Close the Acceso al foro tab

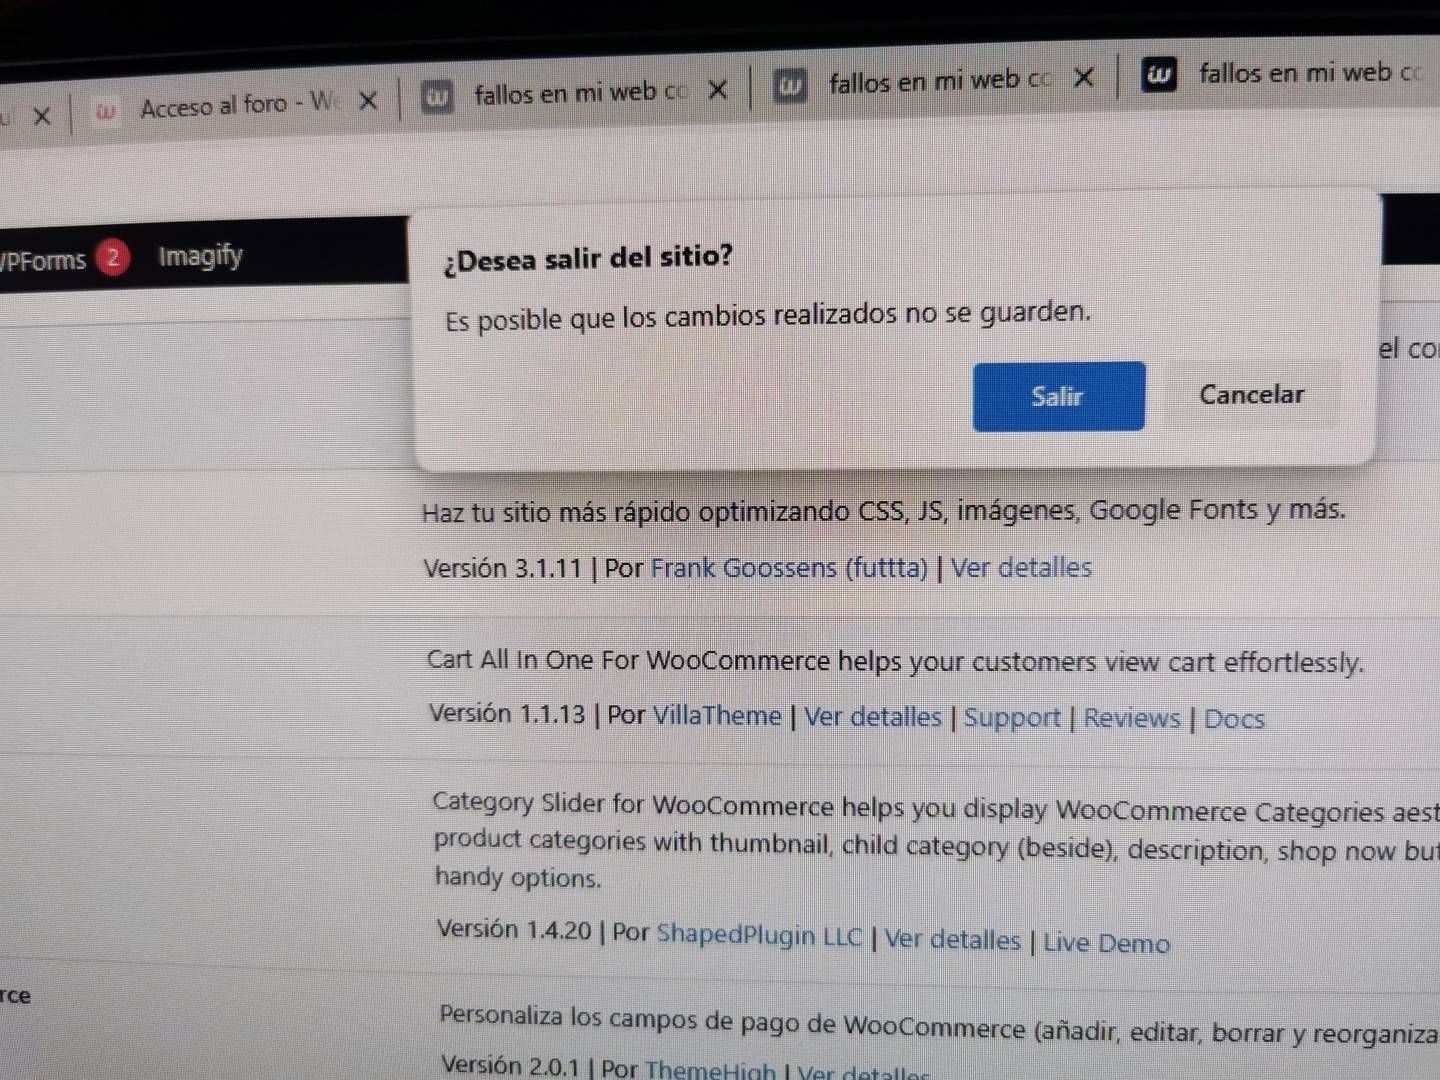click(x=368, y=101)
